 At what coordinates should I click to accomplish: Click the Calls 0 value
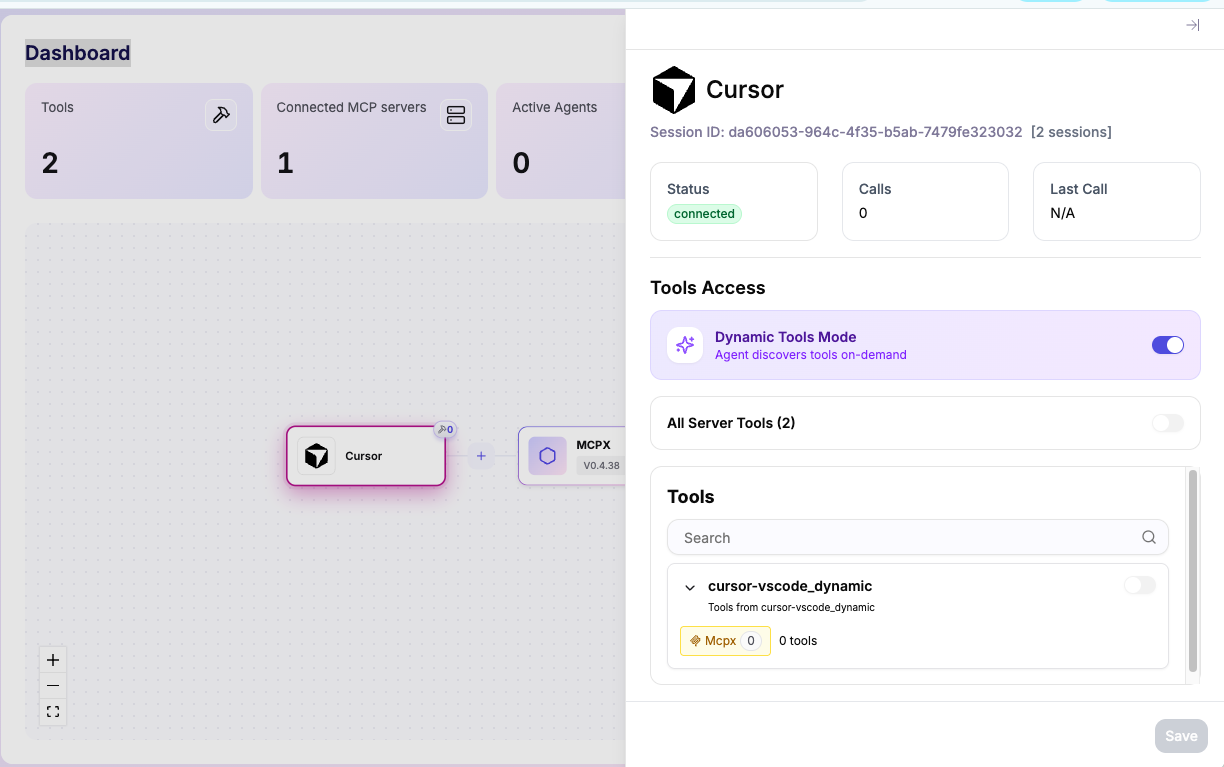click(x=863, y=213)
